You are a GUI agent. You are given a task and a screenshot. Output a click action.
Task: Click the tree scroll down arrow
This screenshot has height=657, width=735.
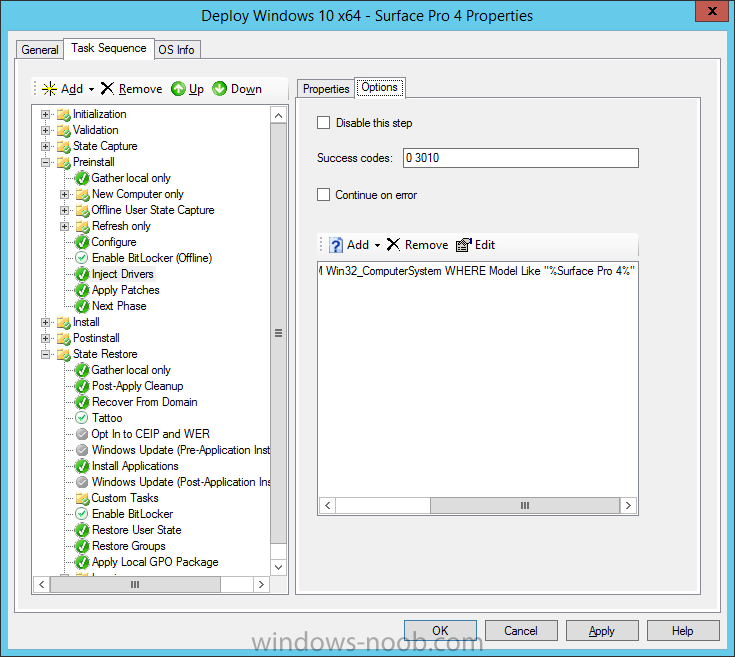(x=278, y=567)
